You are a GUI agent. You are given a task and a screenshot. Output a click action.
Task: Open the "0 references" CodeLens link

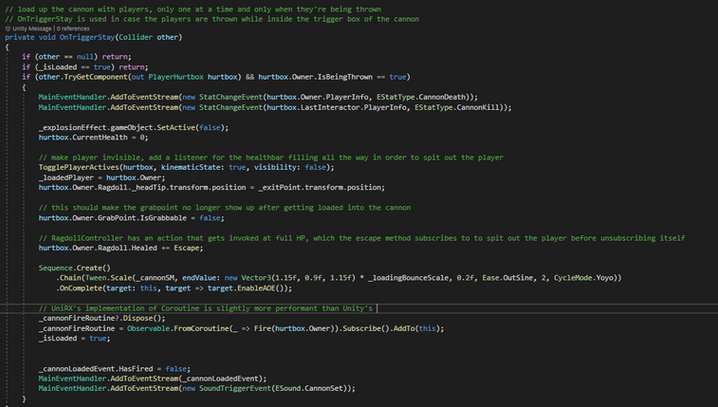73,28
